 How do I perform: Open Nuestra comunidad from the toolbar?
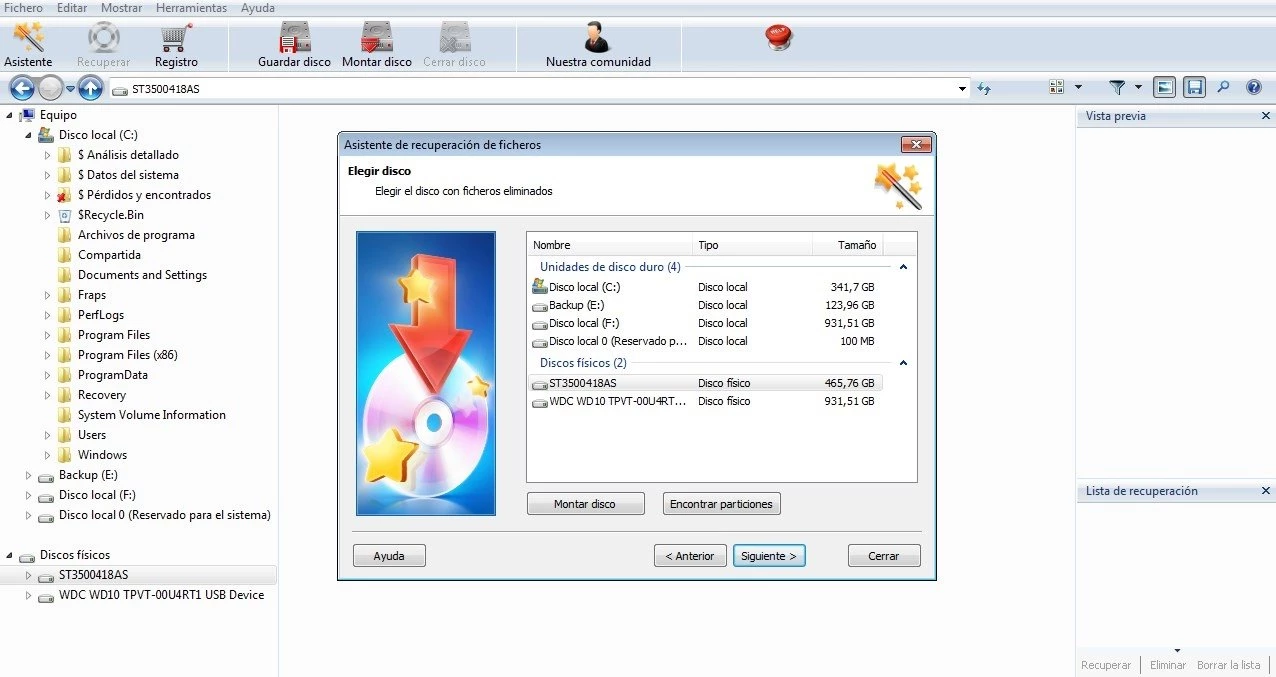pyautogui.click(x=597, y=38)
